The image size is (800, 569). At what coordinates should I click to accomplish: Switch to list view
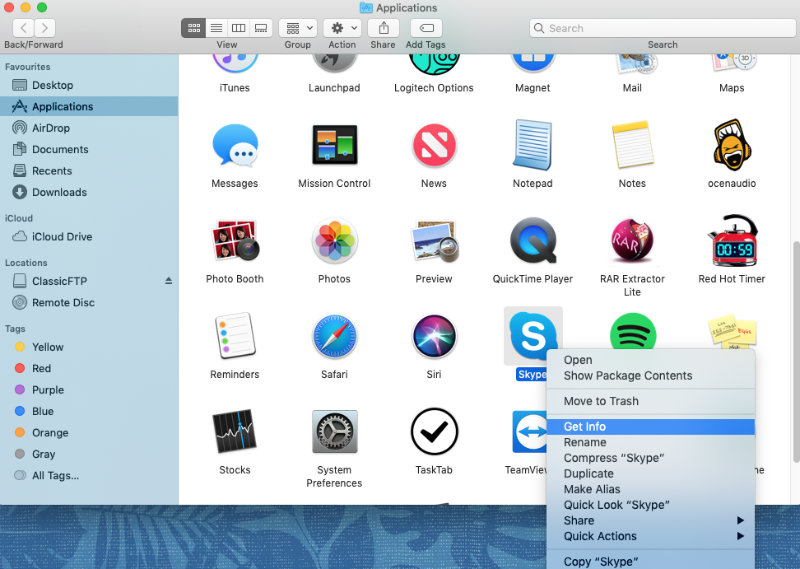click(216, 28)
